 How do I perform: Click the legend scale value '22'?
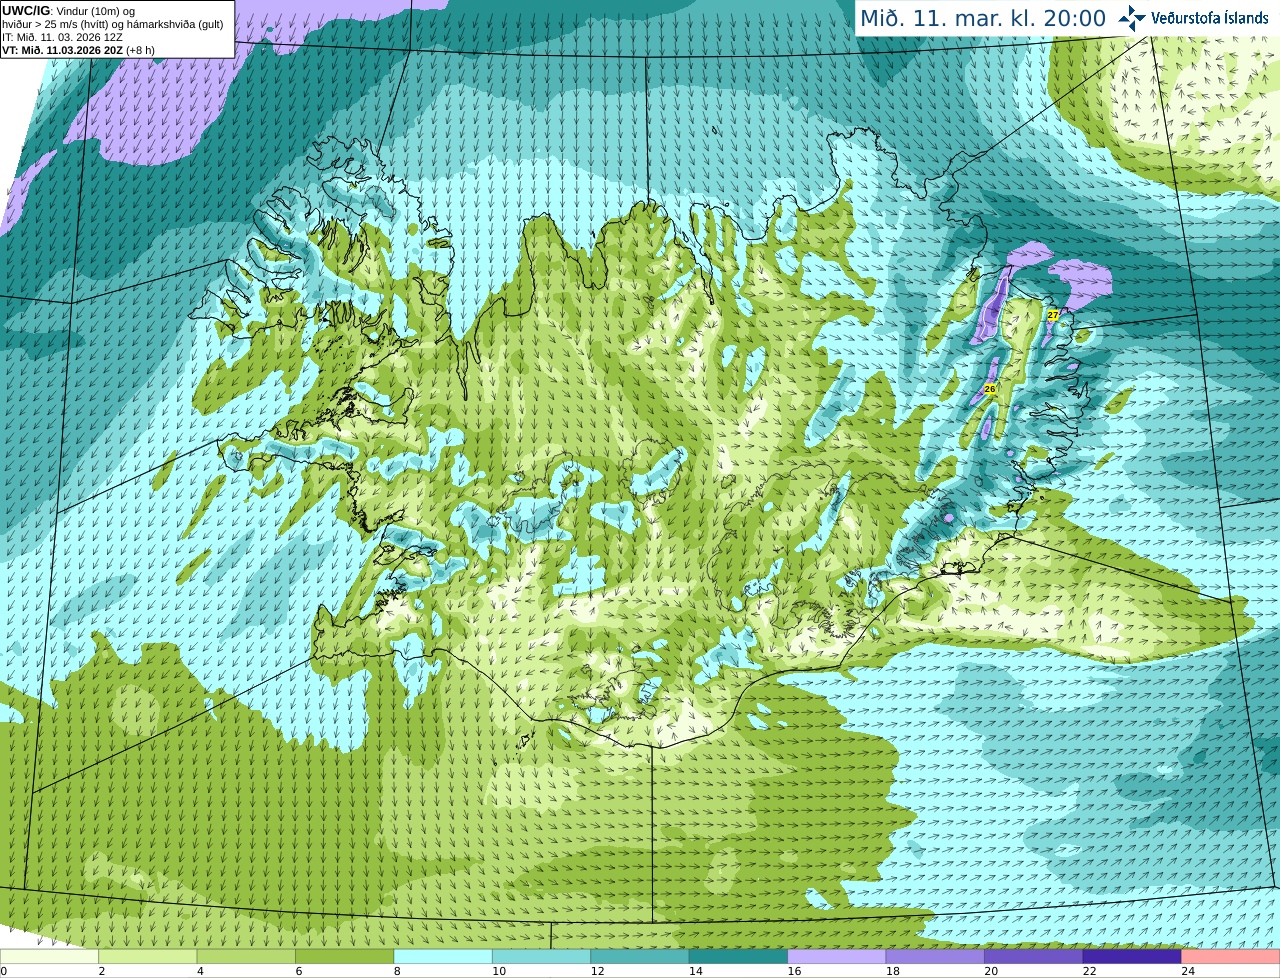(1090, 971)
